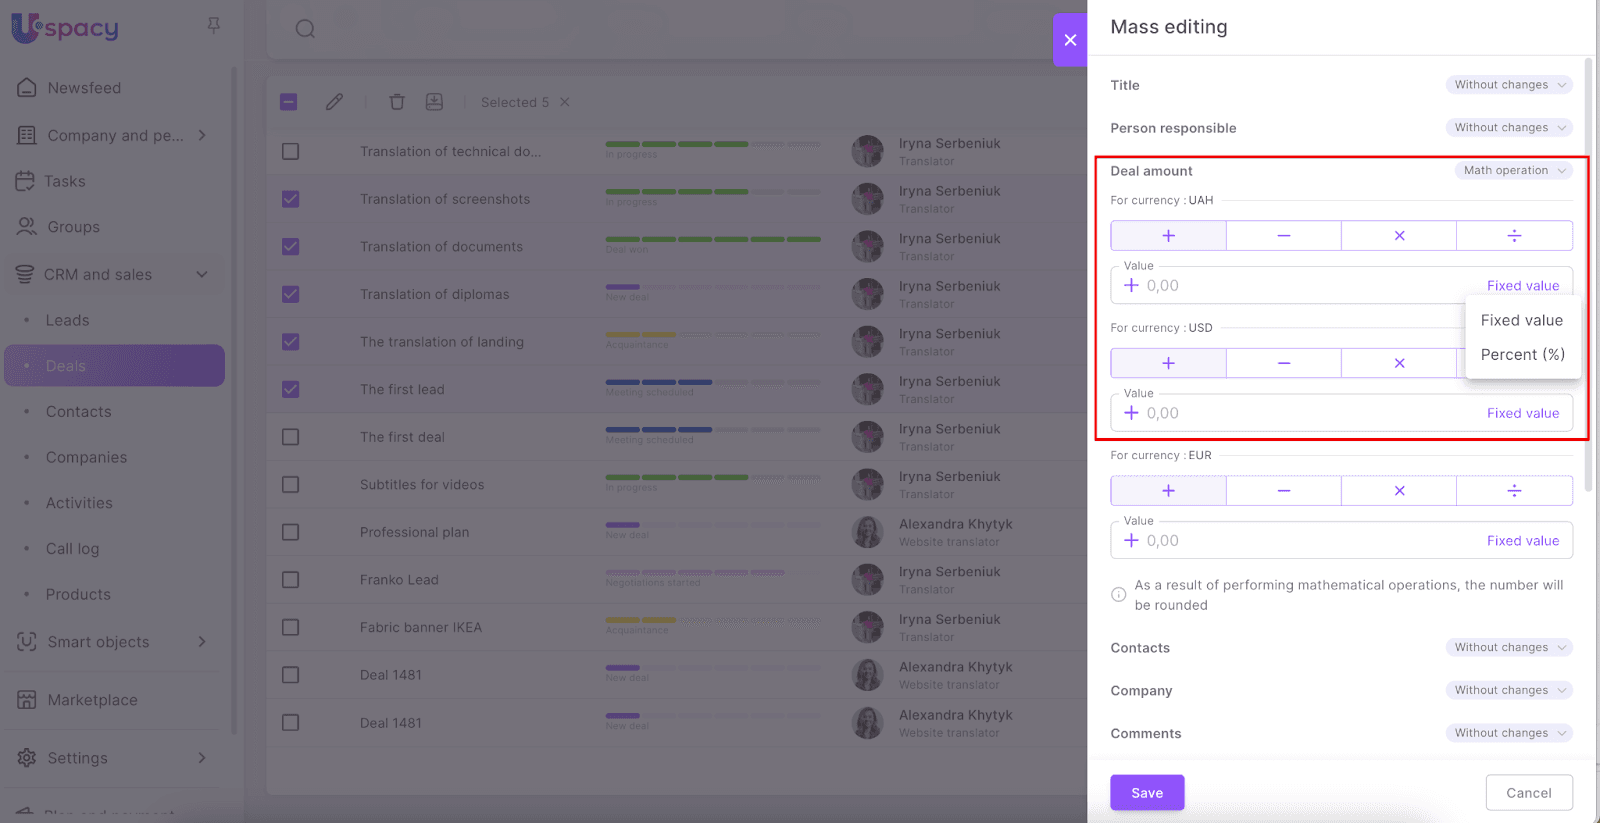The height and width of the screenshot is (823, 1600).
Task: Select the divide operation for EUR currency
Action: 1514,491
